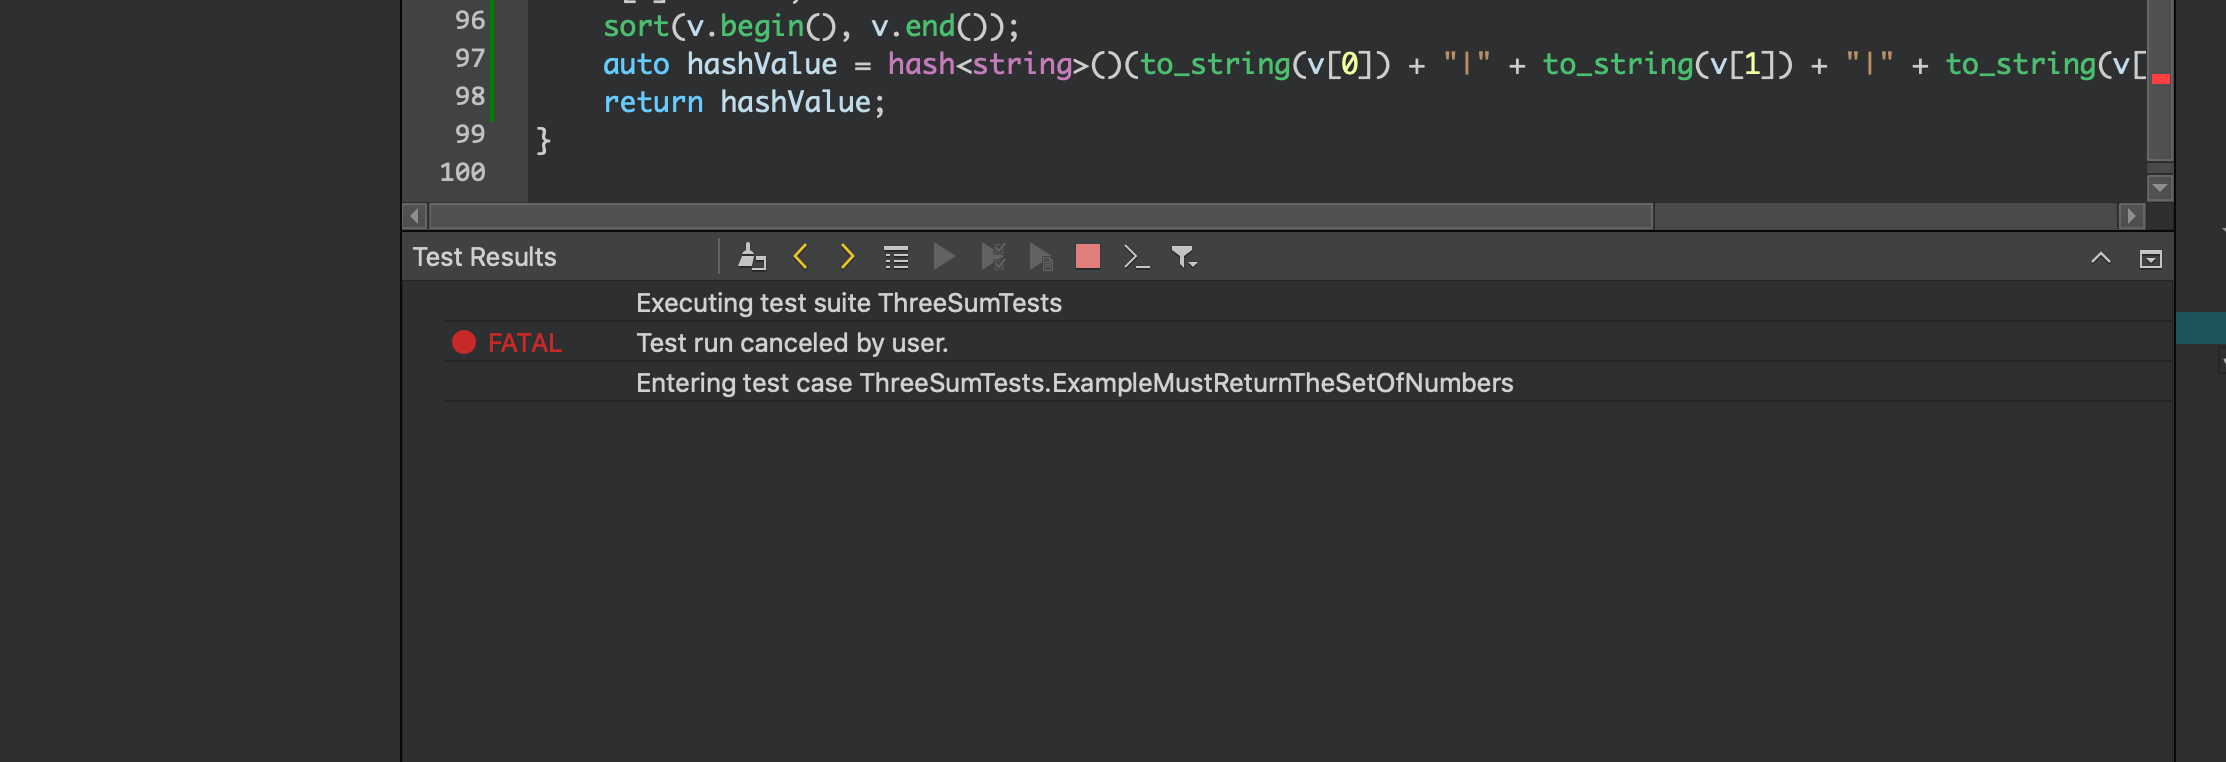
Task: Click Run tests for current file icon
Action: click(x=1041, y=257)
